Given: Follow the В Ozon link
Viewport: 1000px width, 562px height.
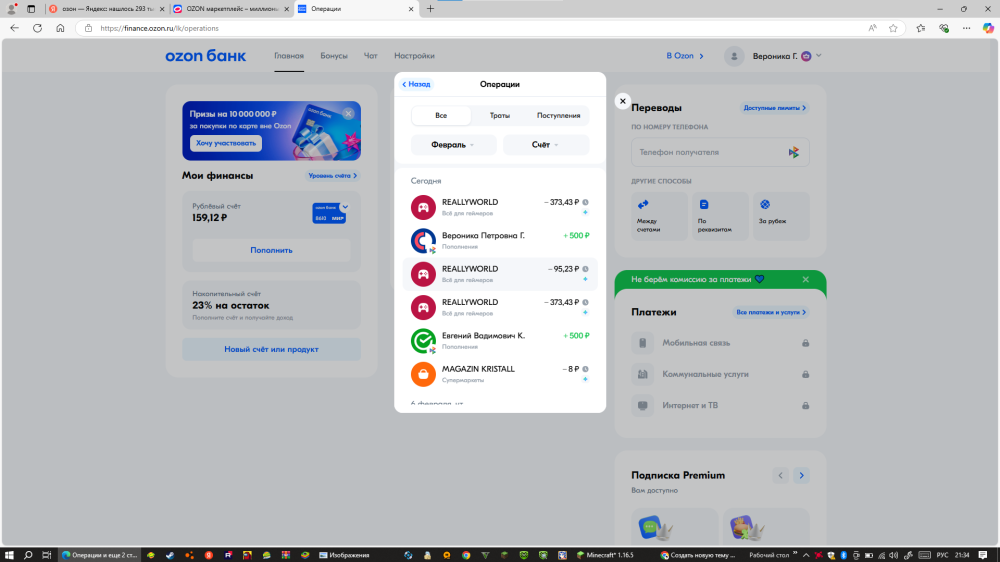Looking at the screenshot, I should 685,55.
